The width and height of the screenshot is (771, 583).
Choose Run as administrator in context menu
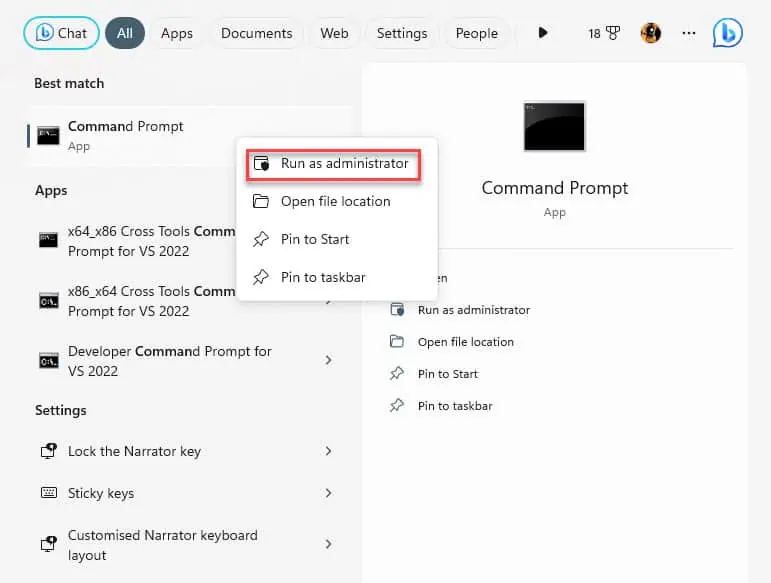point(334,164)
